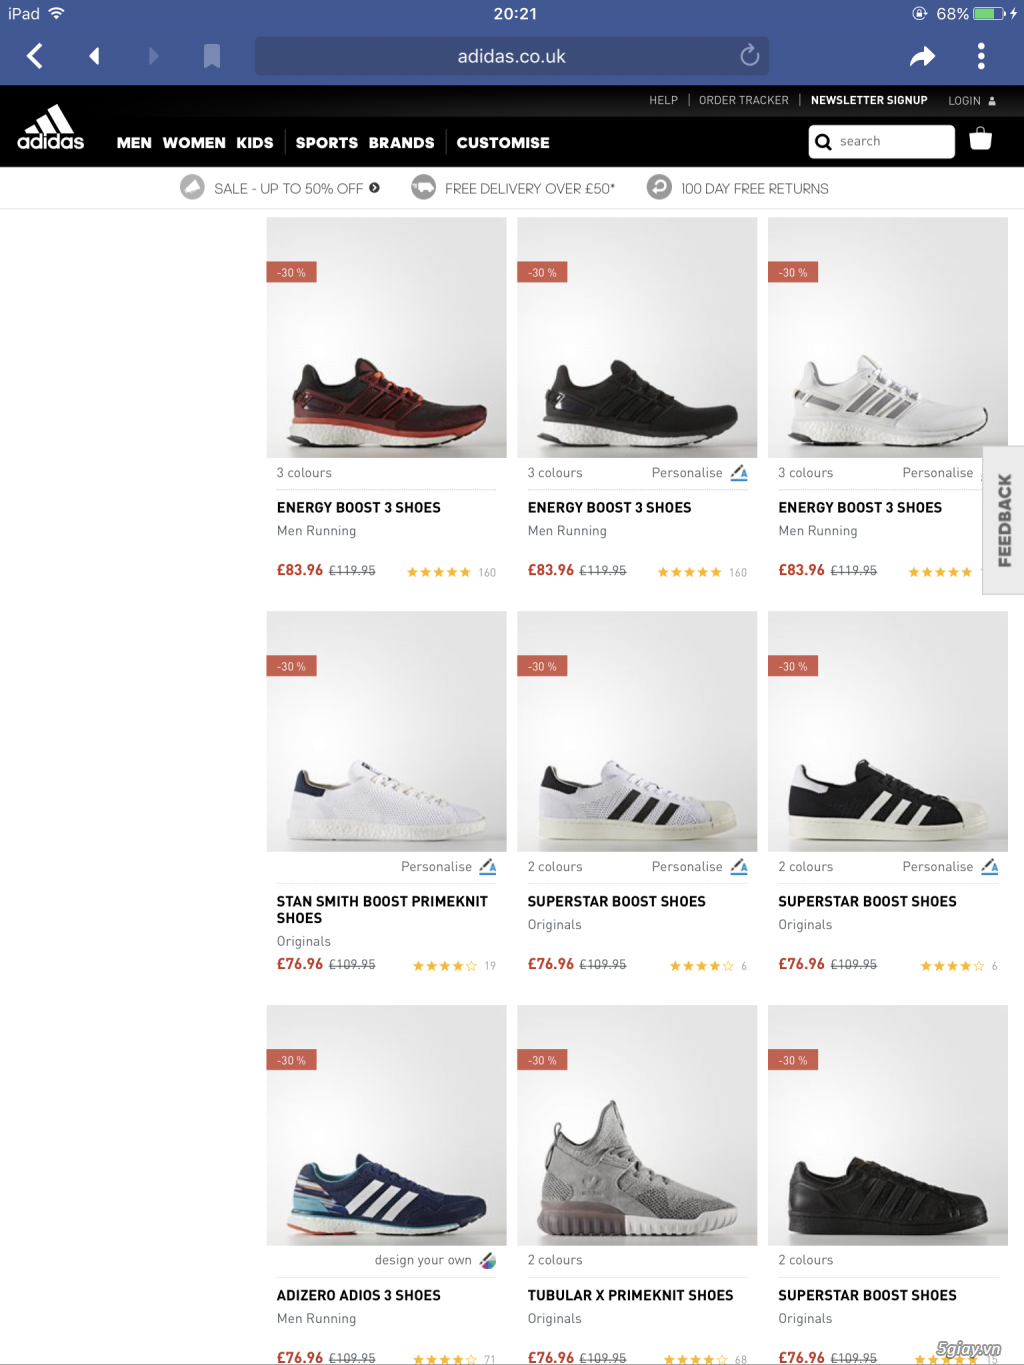The width and height of the screenshot is (1024, 1365).
Task: Tap the share arrow icon
Action: [922, 56]
